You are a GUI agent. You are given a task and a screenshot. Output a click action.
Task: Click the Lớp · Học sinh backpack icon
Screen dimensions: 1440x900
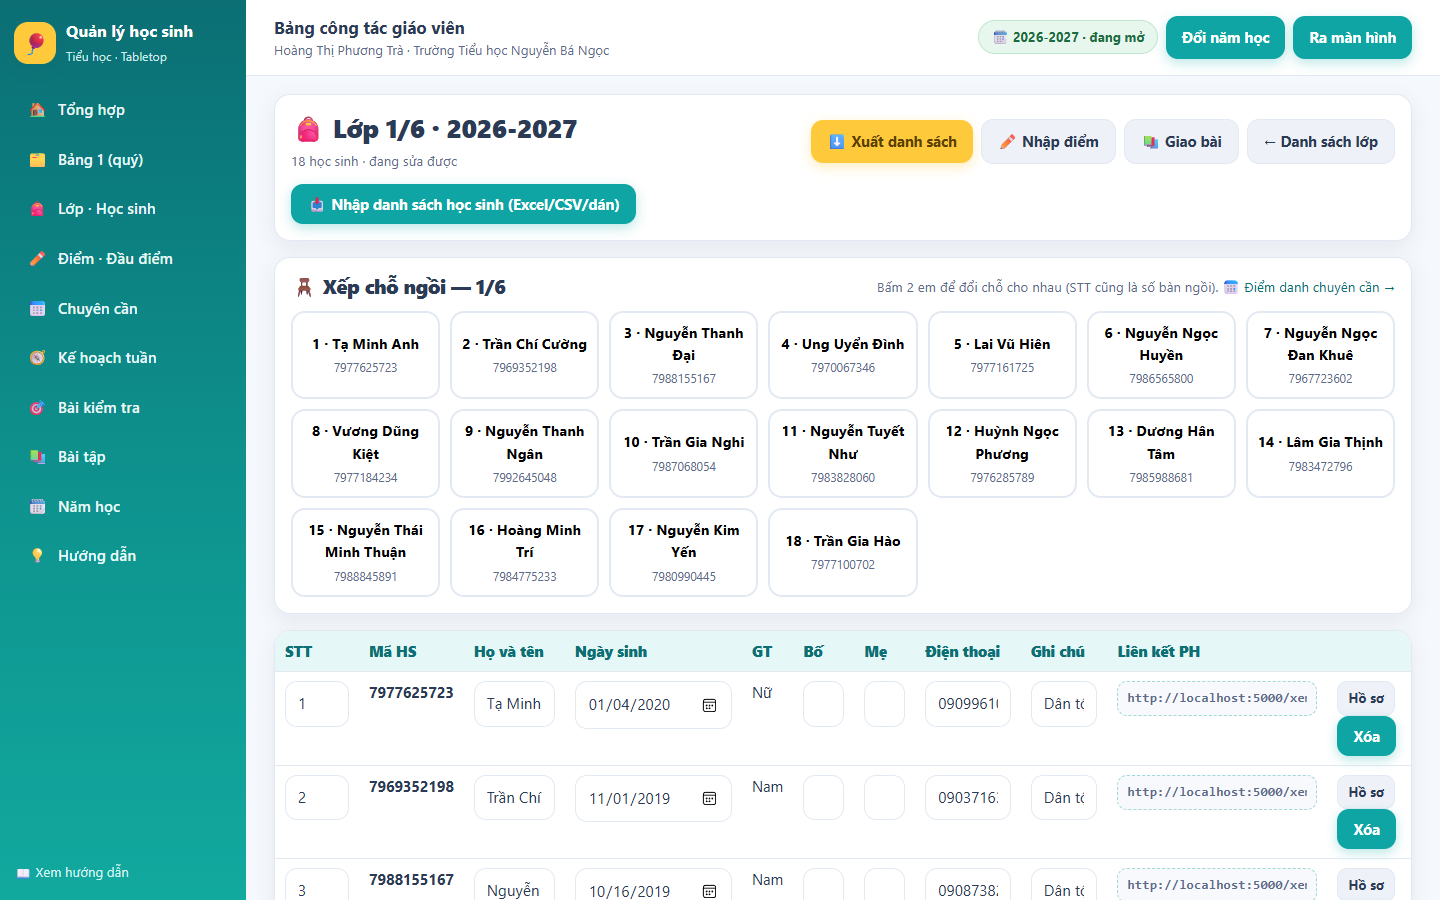click(x=37, y=209)
